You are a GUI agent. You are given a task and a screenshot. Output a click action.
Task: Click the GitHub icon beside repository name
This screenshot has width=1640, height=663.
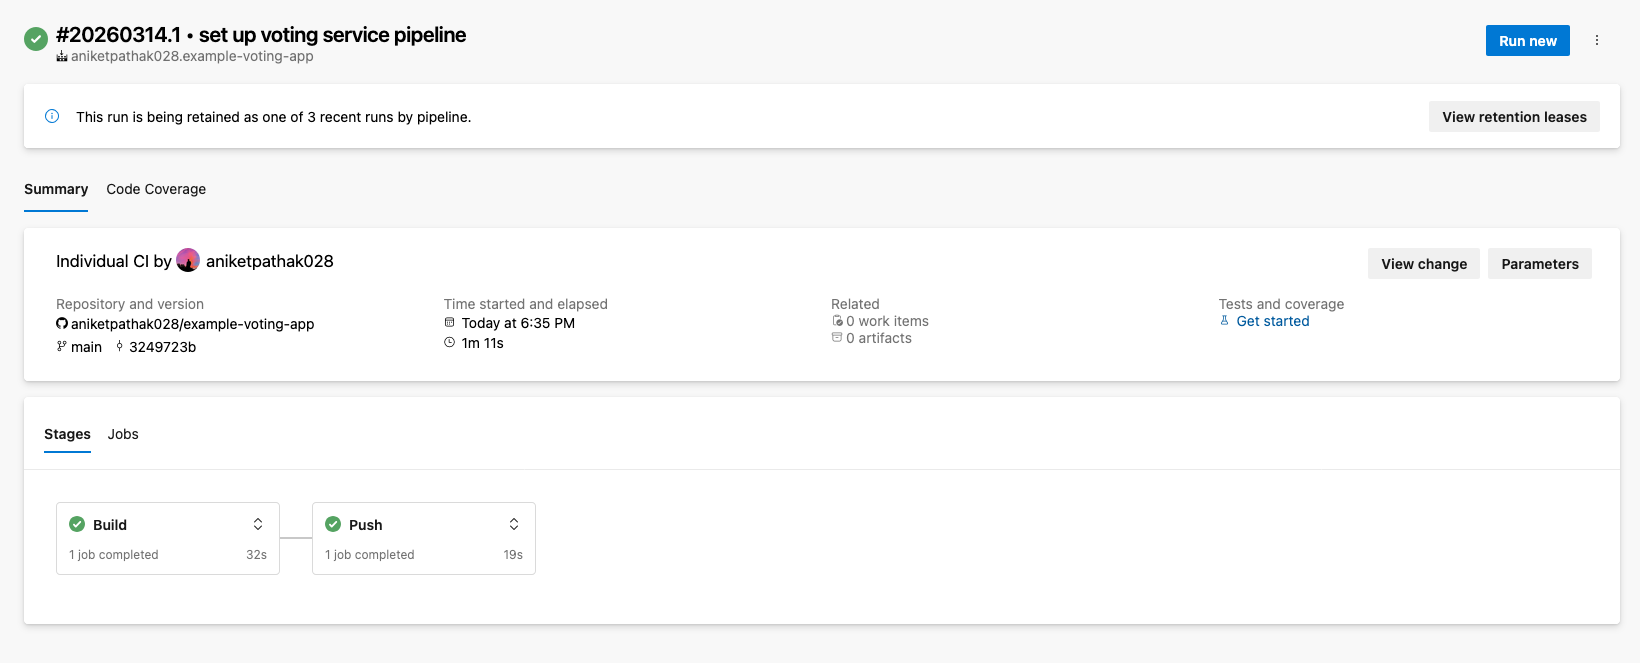point(62,324)
